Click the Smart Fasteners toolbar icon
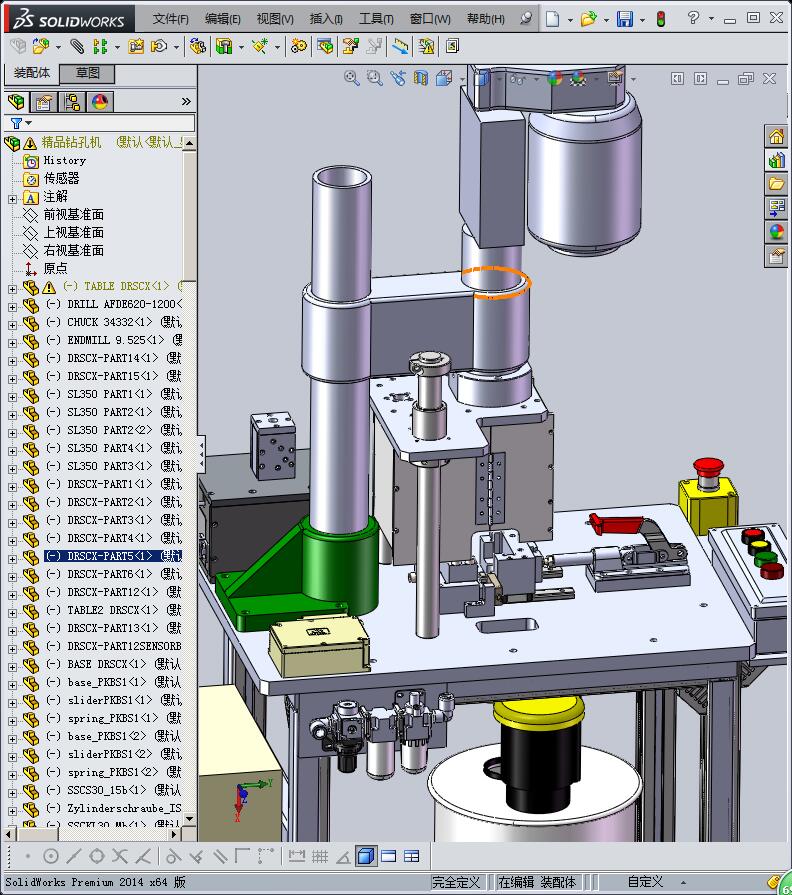Viewport: 792px width, 895px height. click(x=136, y=46)
